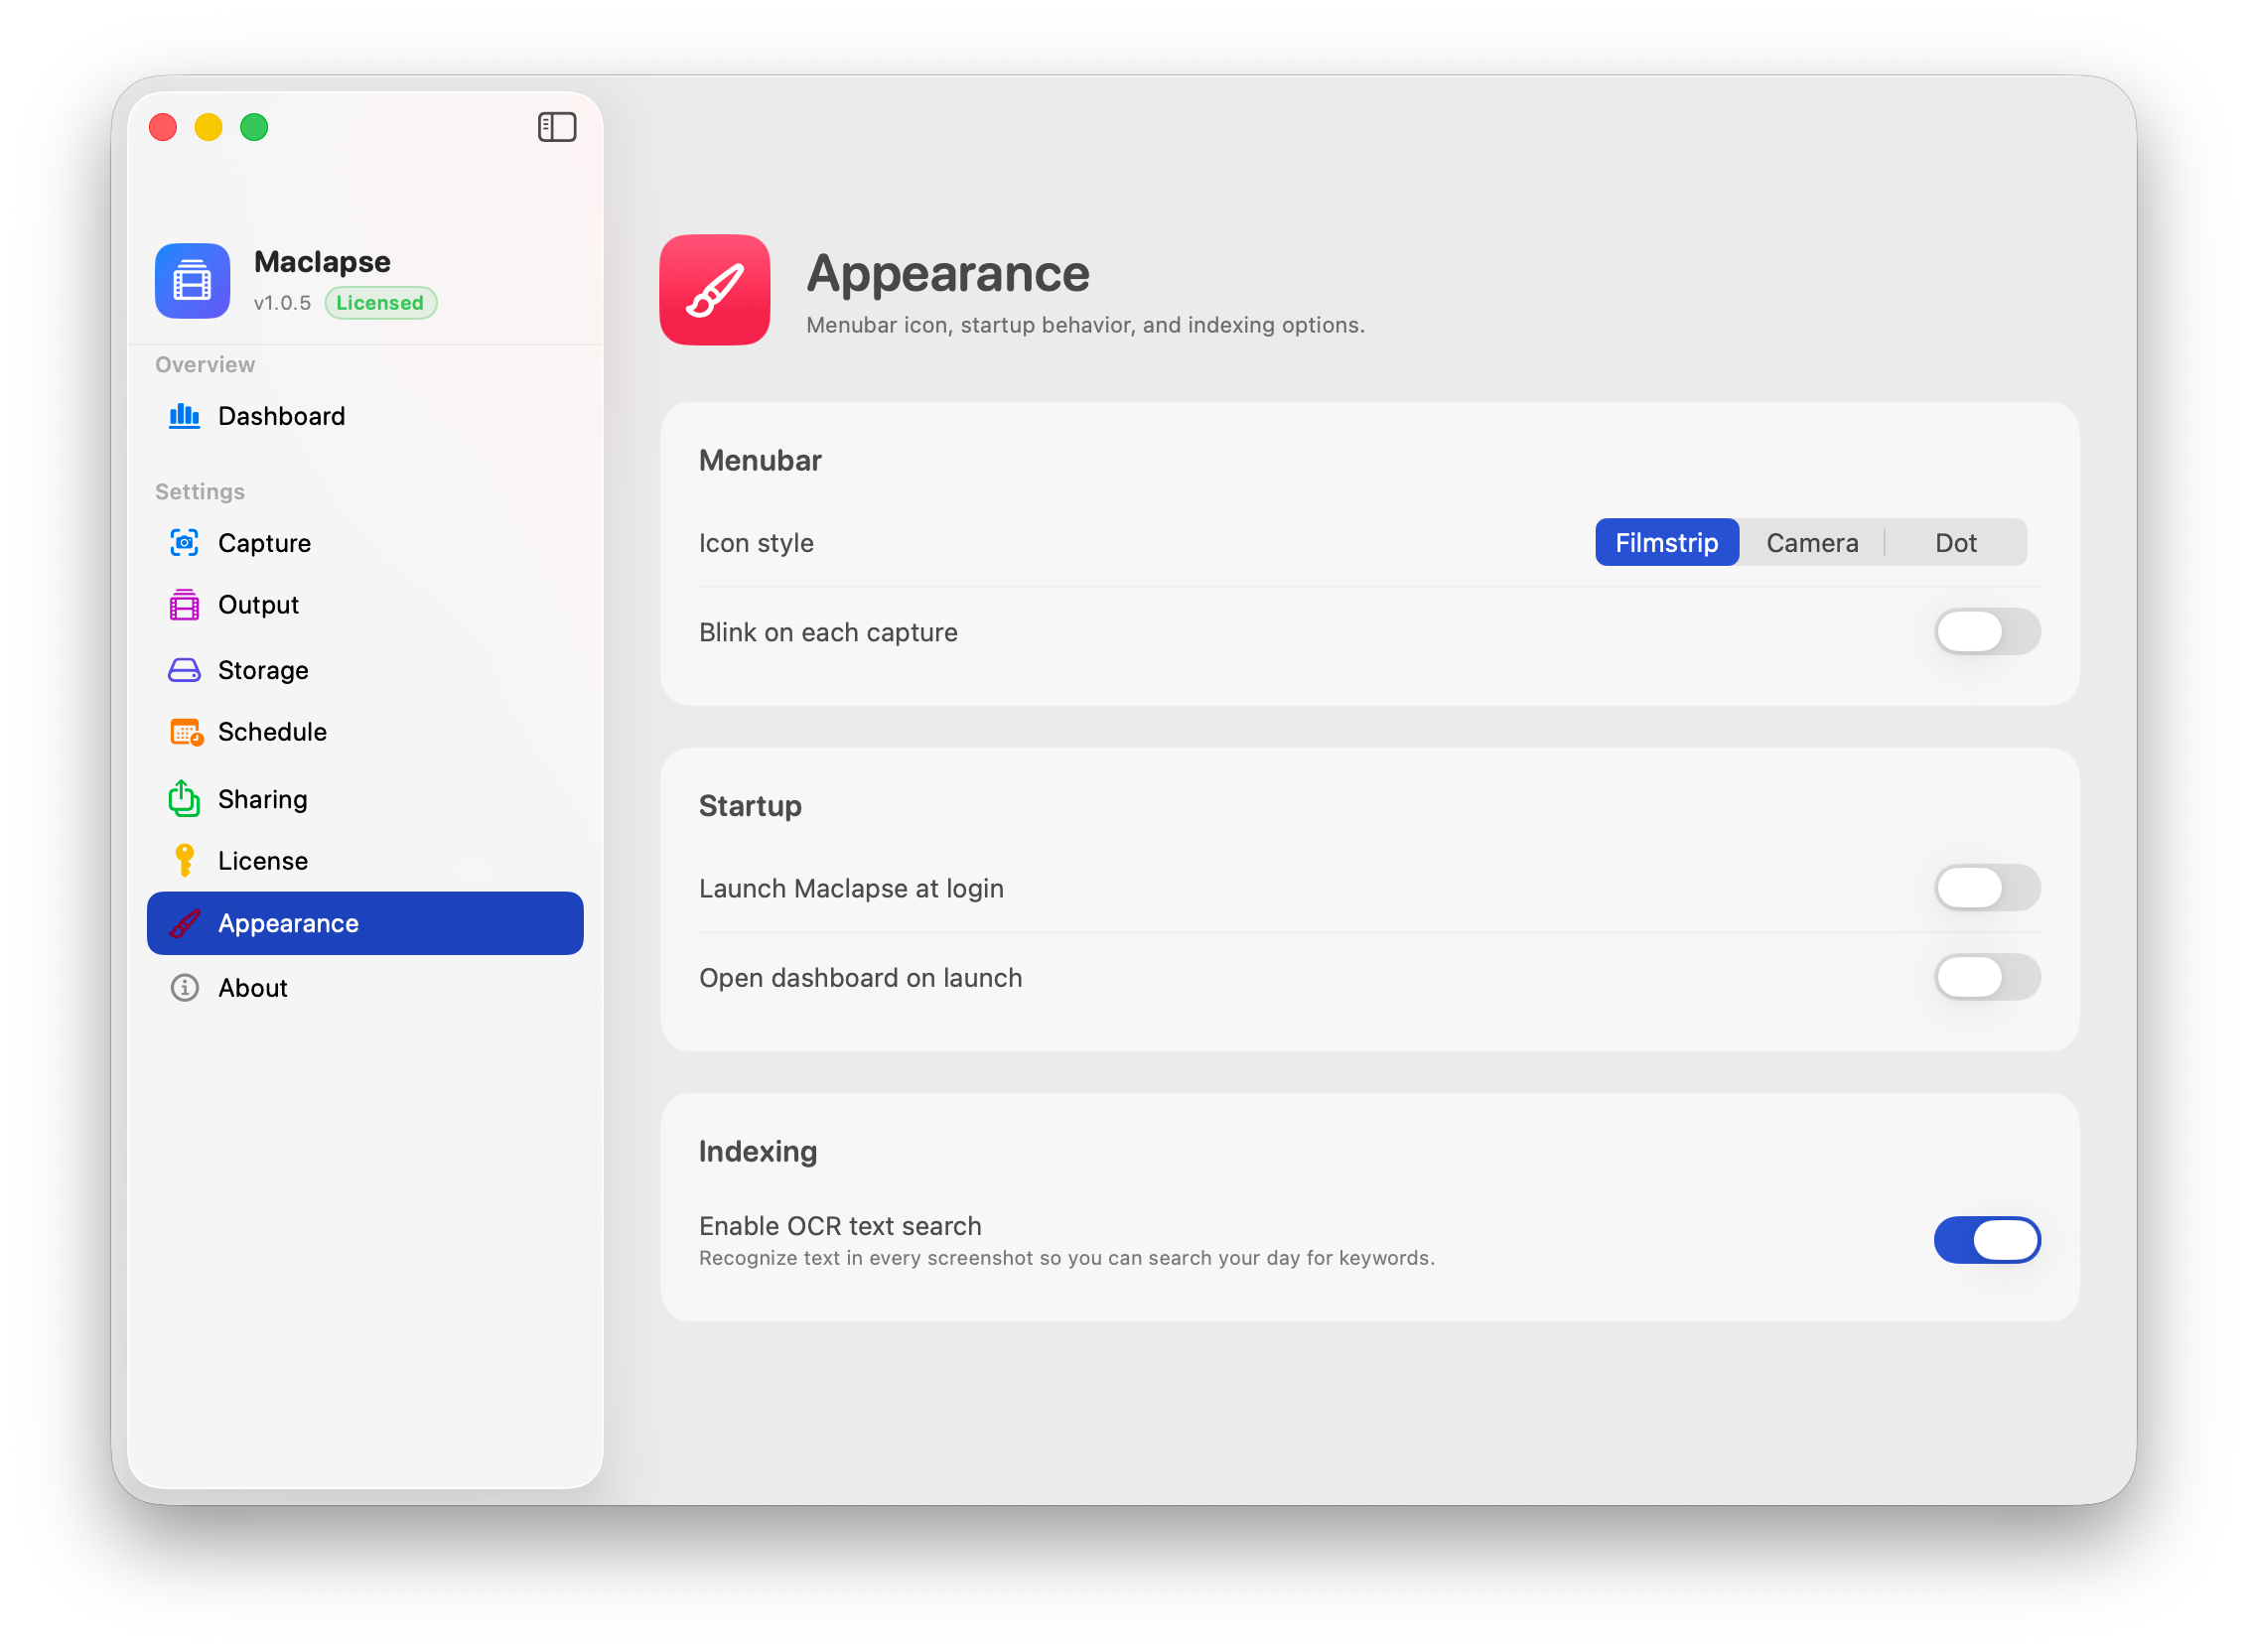Click the Open dashboard on launch label
This screenshot has width=2248, height=1652.
point(860,977)
